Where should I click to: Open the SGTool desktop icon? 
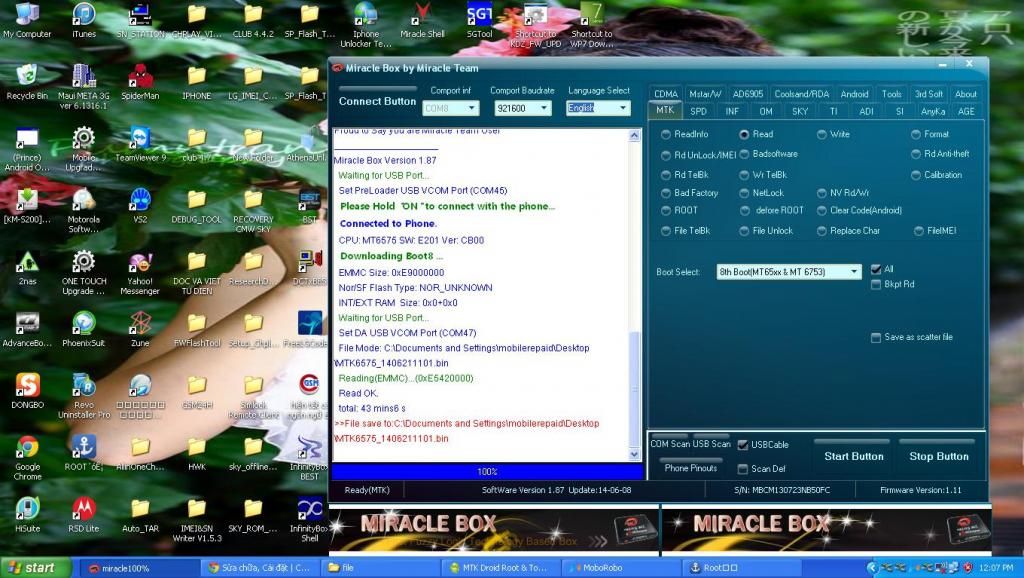tap(479, 20)
